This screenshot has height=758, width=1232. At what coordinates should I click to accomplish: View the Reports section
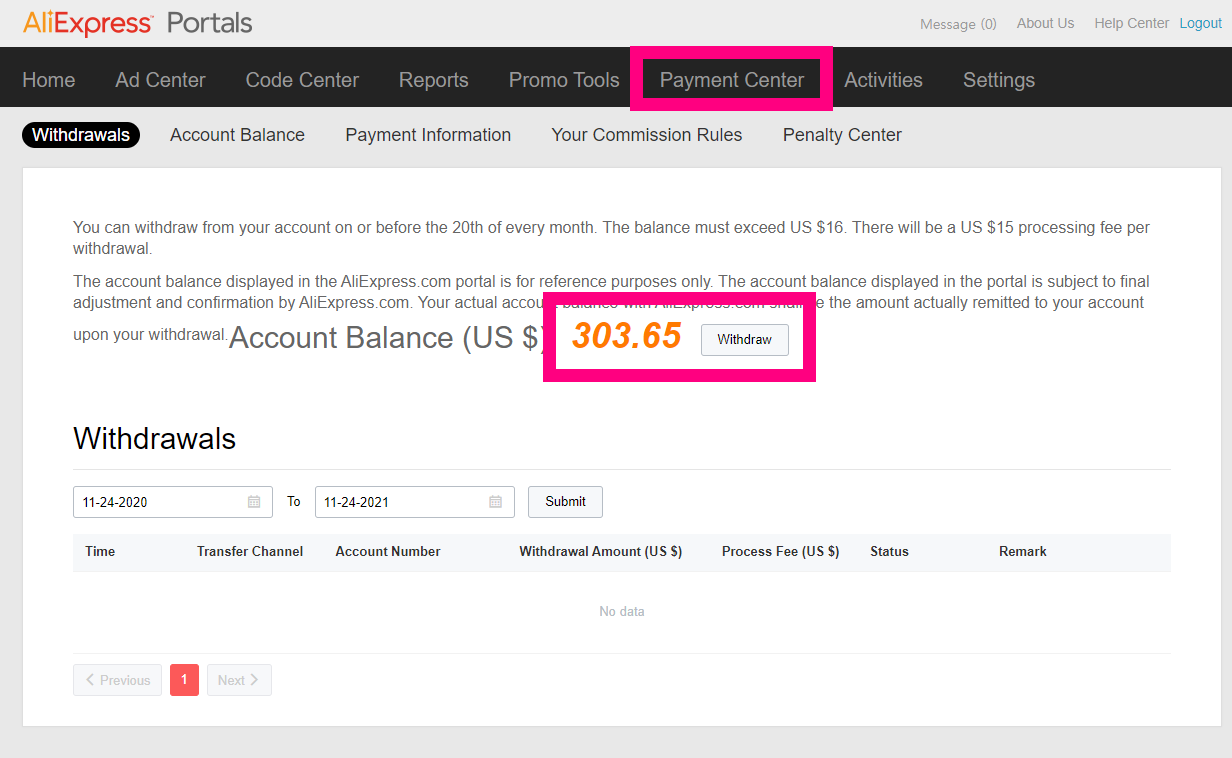tap(434, 80)
